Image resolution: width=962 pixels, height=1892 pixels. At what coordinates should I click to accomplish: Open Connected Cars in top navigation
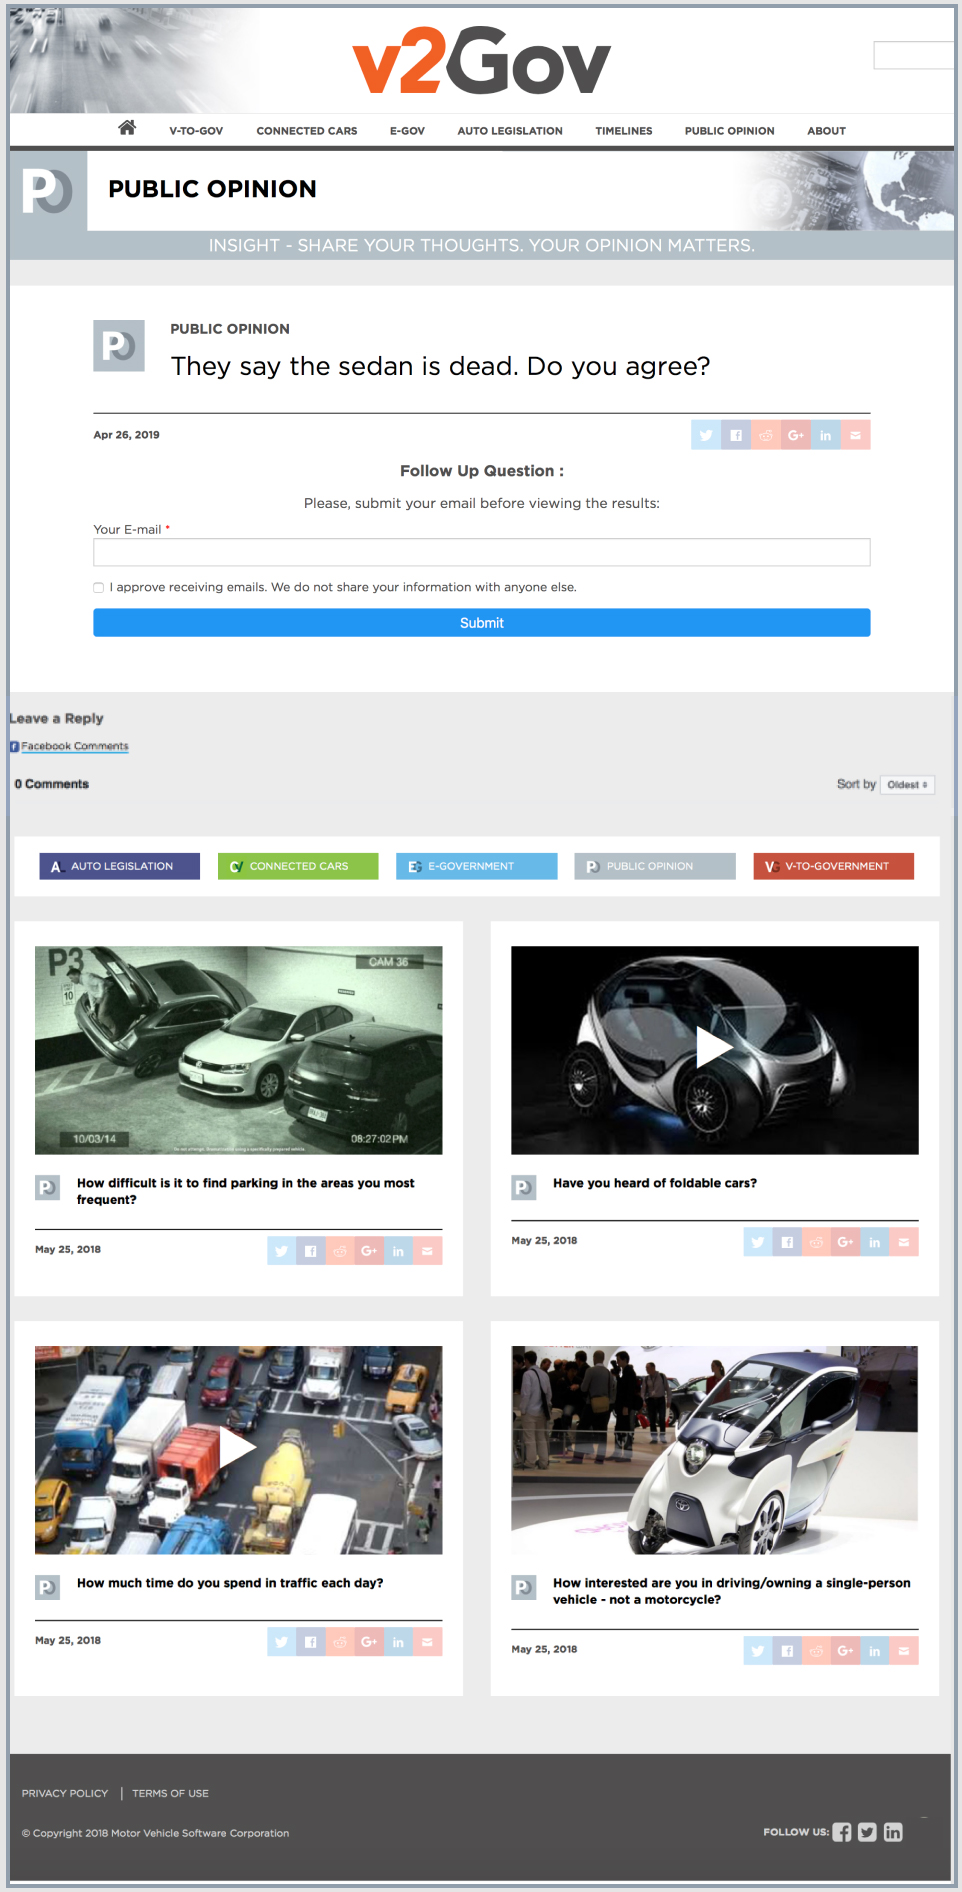306,131
